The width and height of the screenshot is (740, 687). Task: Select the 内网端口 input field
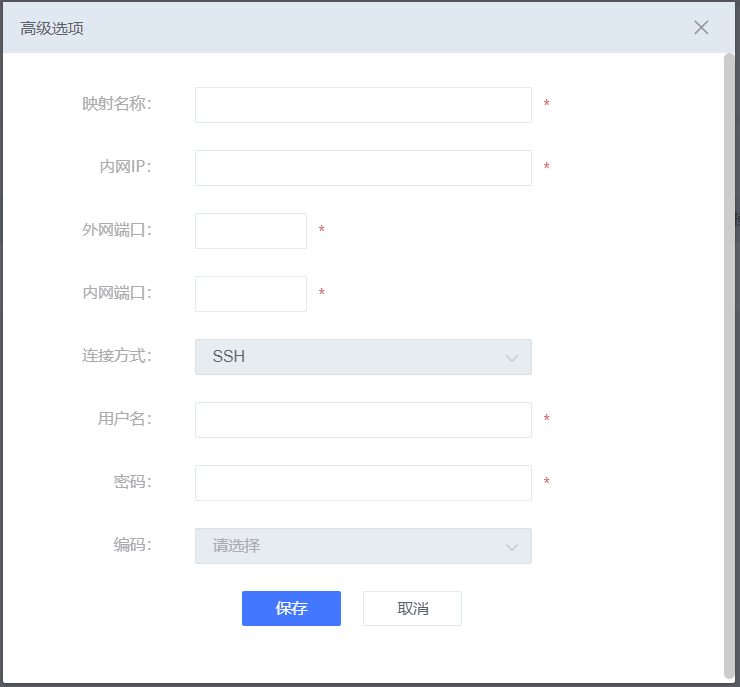tap(251, 294)
